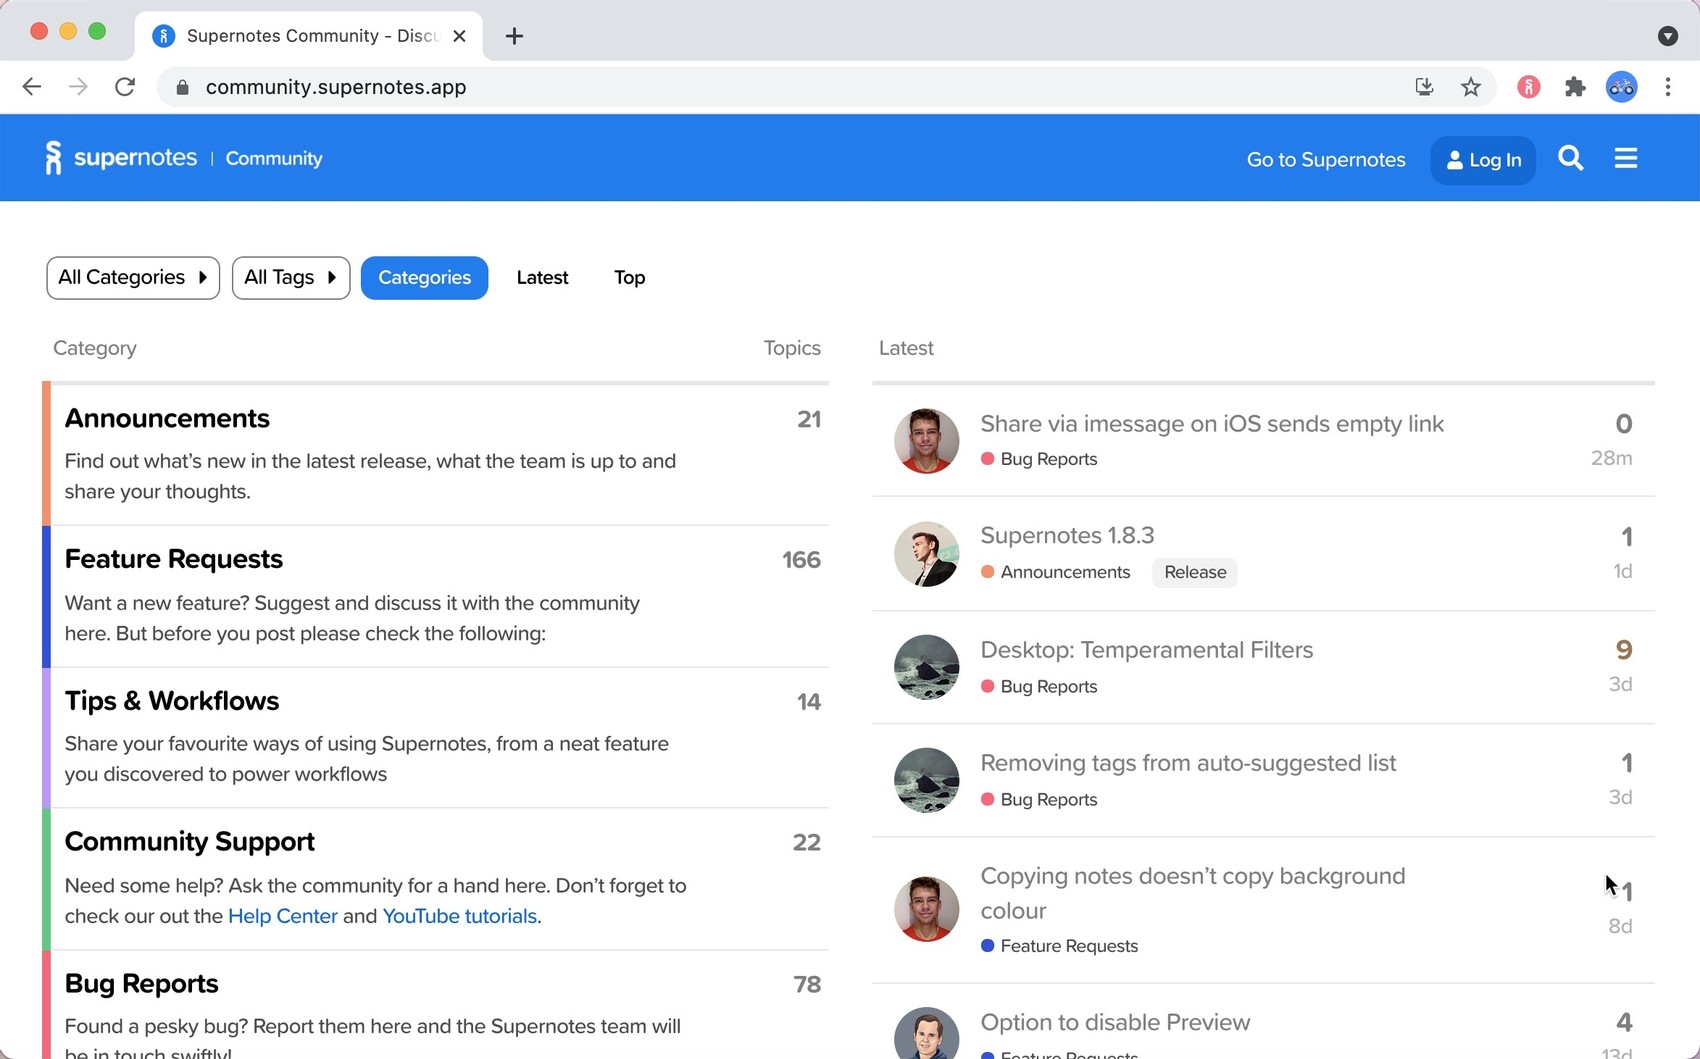Click topic count 21 for Announcements
This screenshot has width=1700, height=1059.
tap(809, 419)
